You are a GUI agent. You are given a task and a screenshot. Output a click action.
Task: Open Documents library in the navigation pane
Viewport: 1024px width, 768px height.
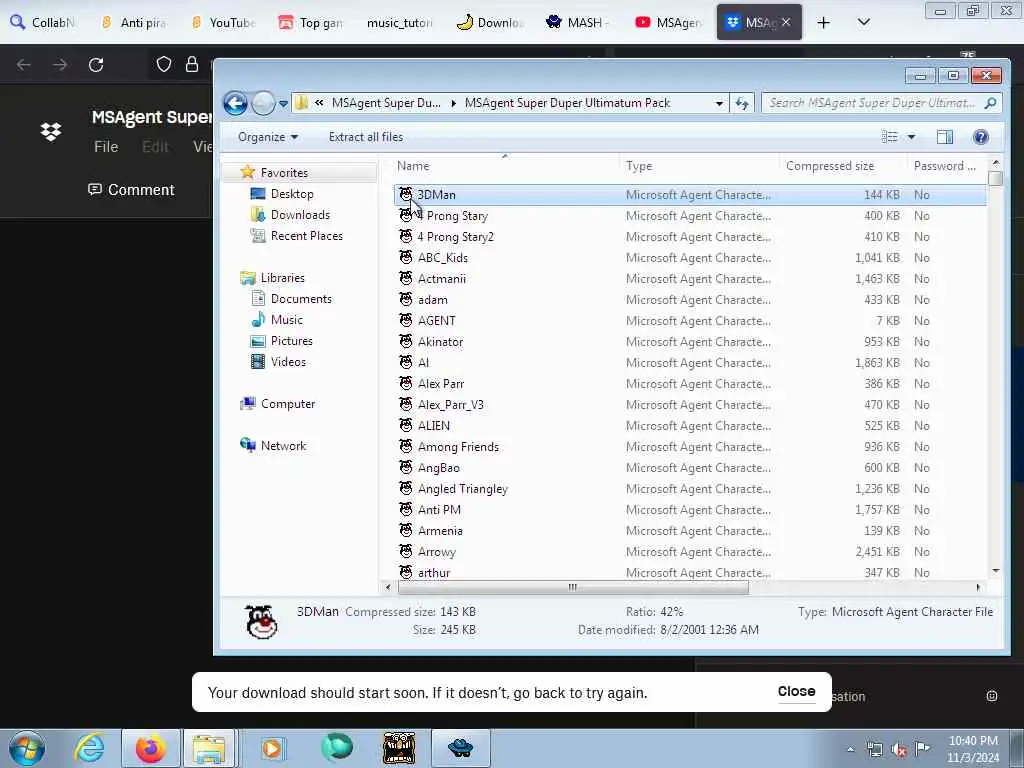[301, 298]
